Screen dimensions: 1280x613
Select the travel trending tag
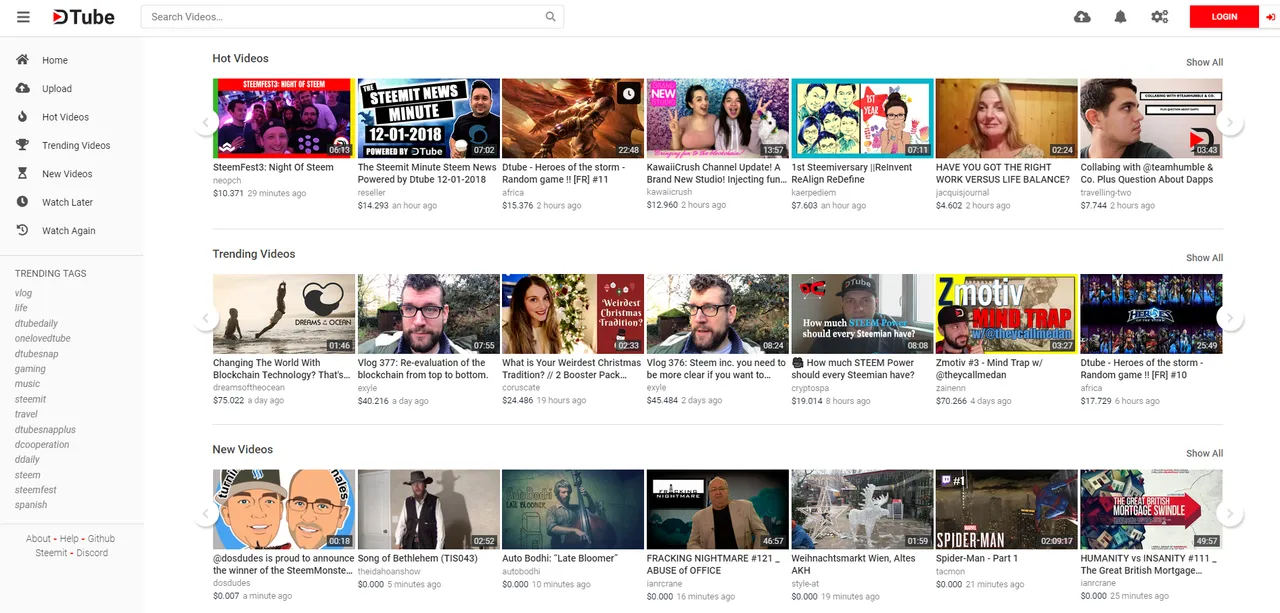coord(26,414)
